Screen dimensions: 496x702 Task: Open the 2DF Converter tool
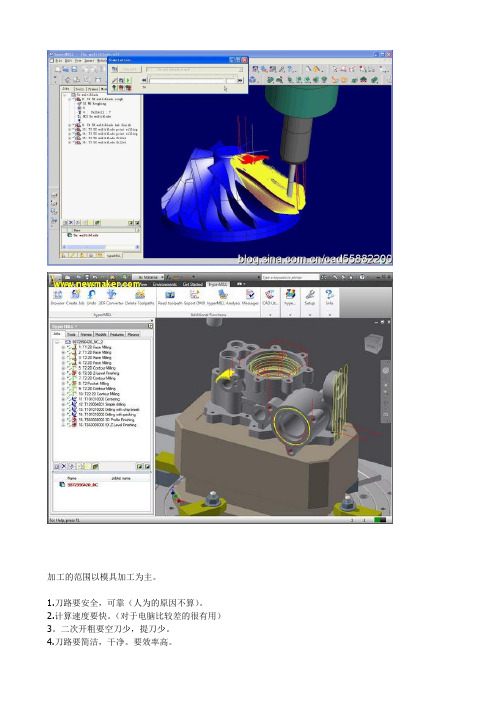(x=111, y=295)
